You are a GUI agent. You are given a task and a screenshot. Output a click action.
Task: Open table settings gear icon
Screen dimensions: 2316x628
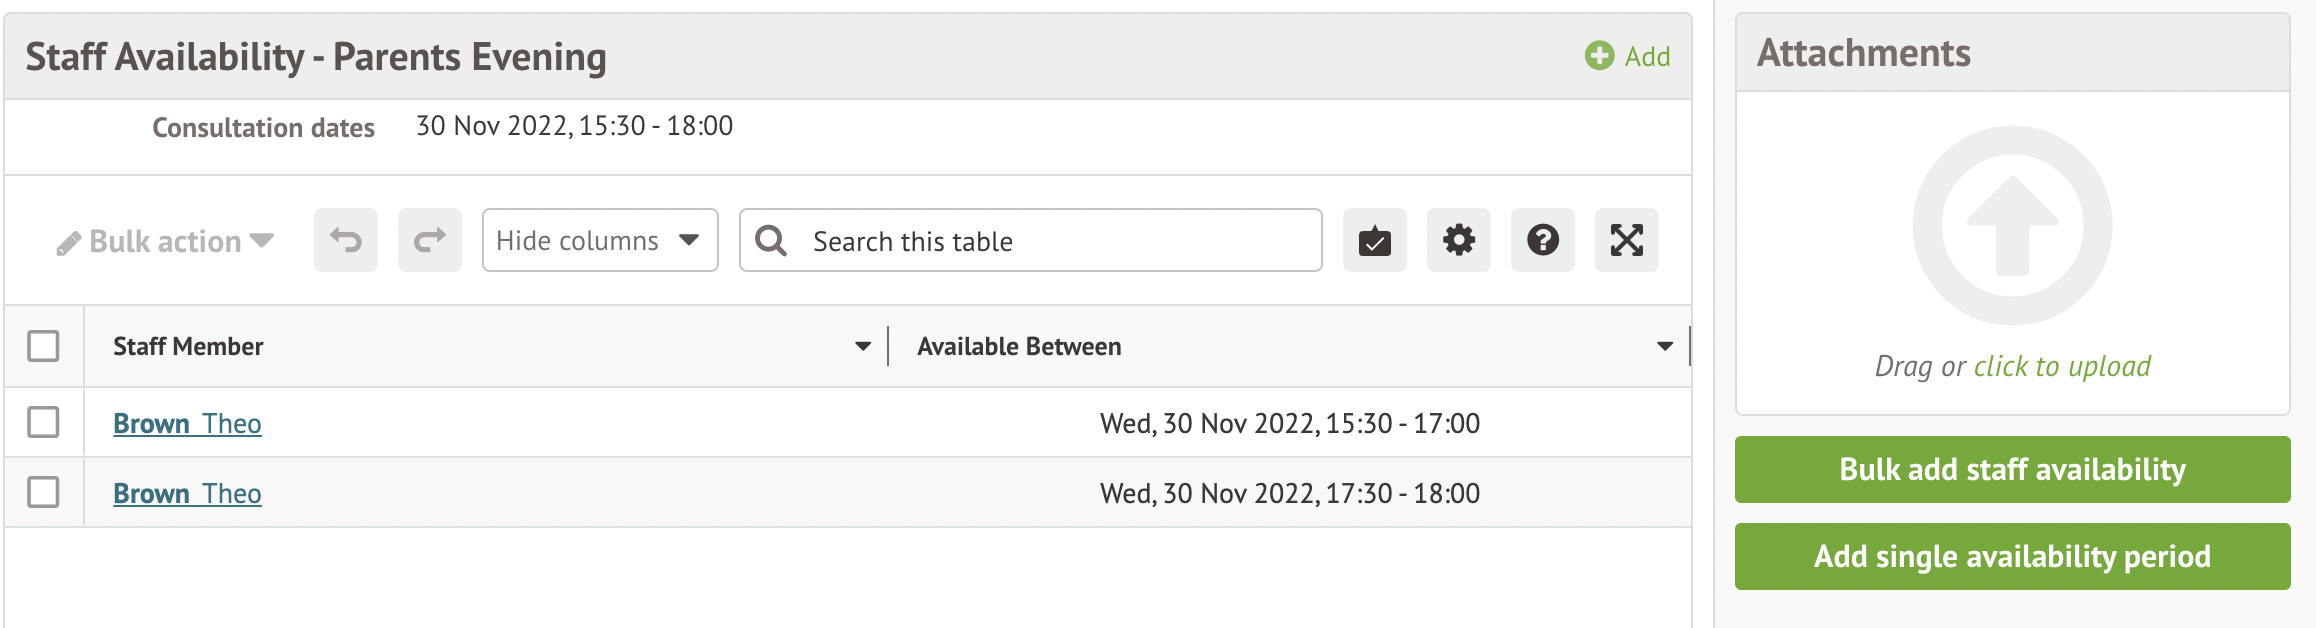(1459, 240)
